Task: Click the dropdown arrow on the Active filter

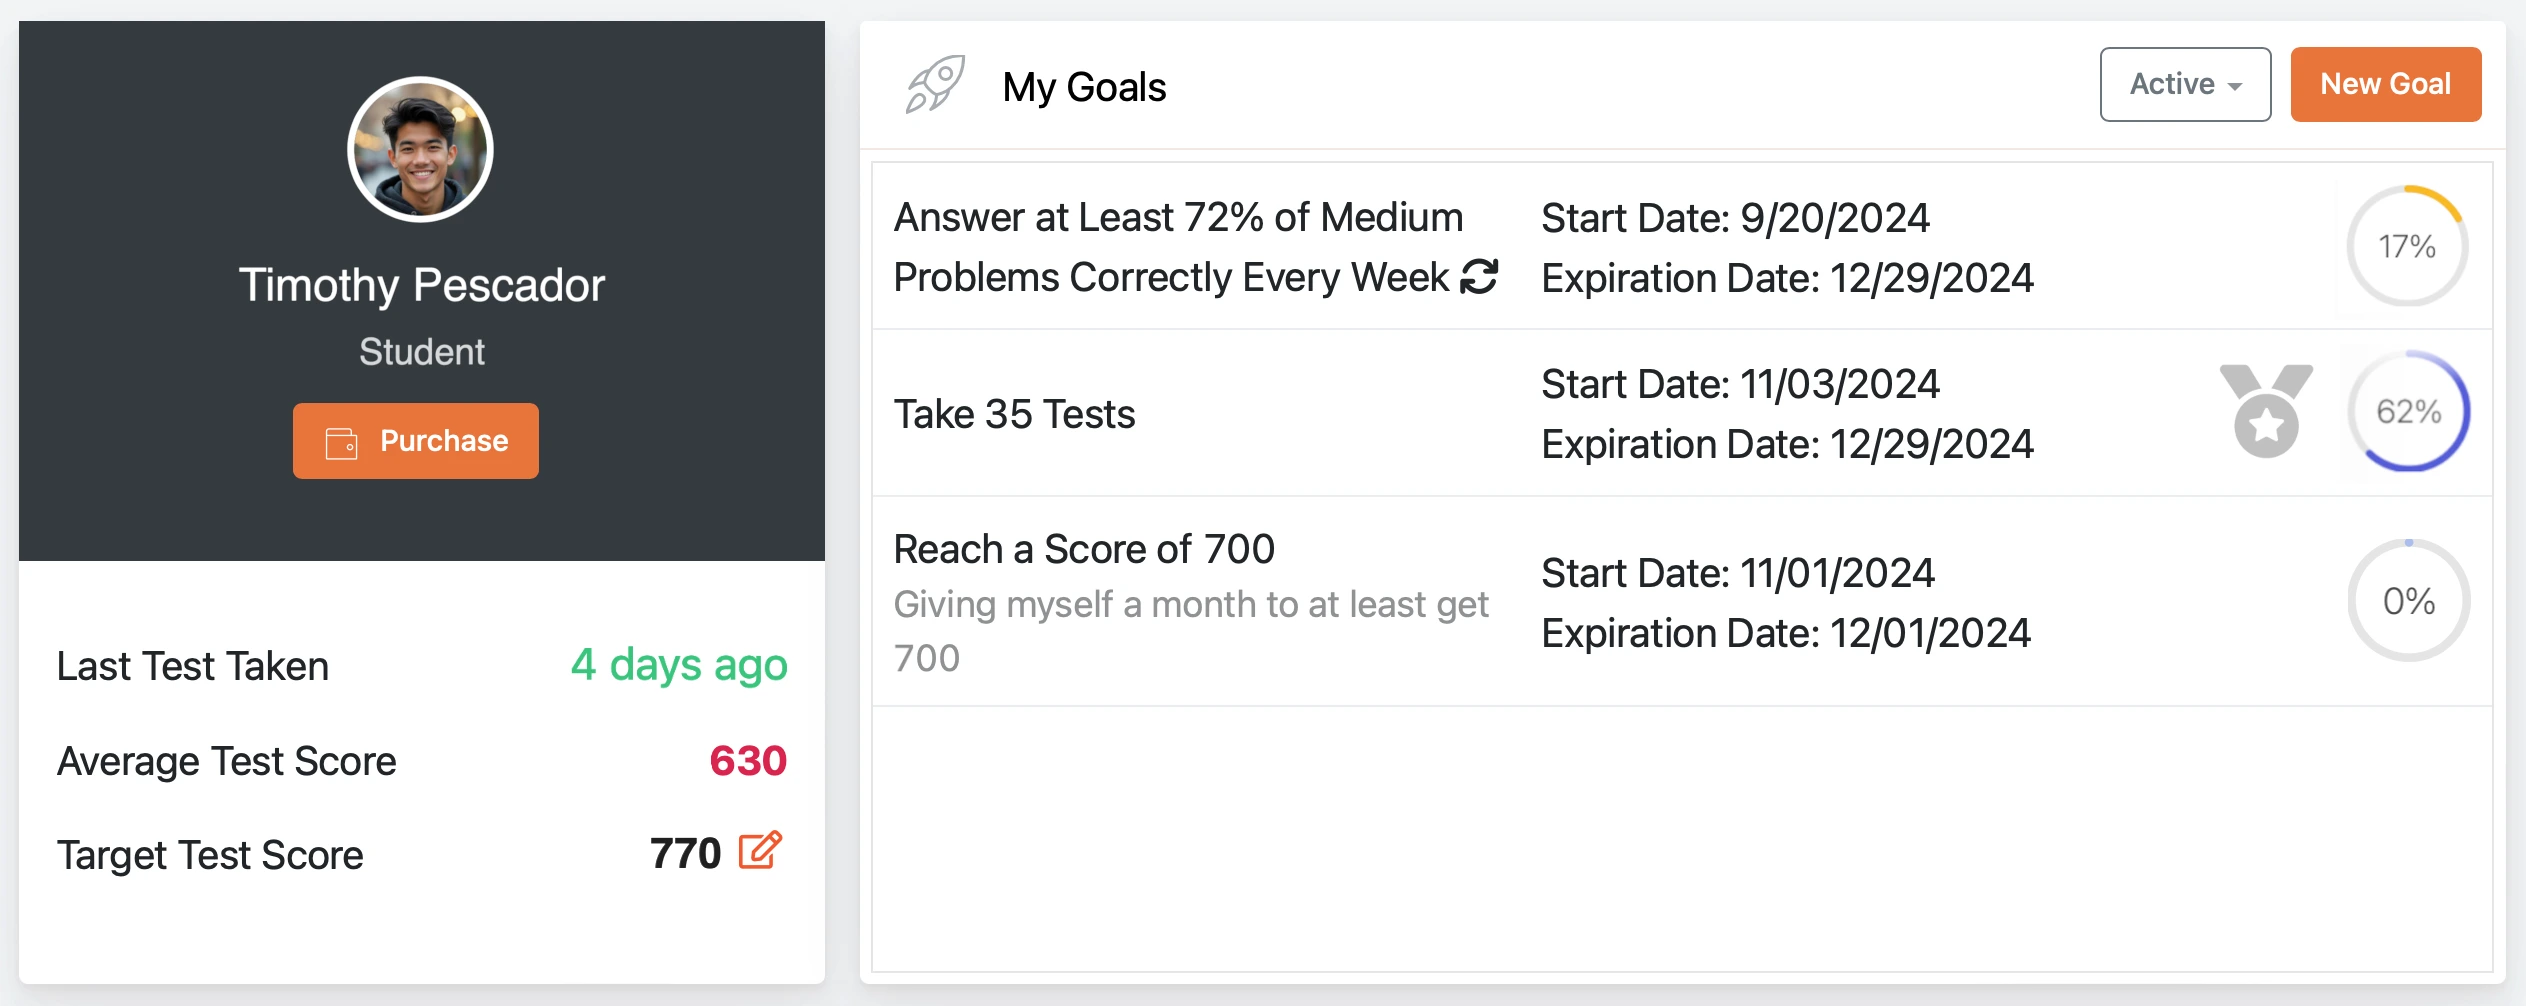Action: 2237,86
